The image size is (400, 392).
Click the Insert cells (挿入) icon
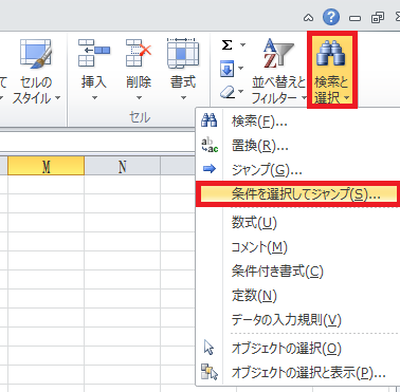(94, 53)
